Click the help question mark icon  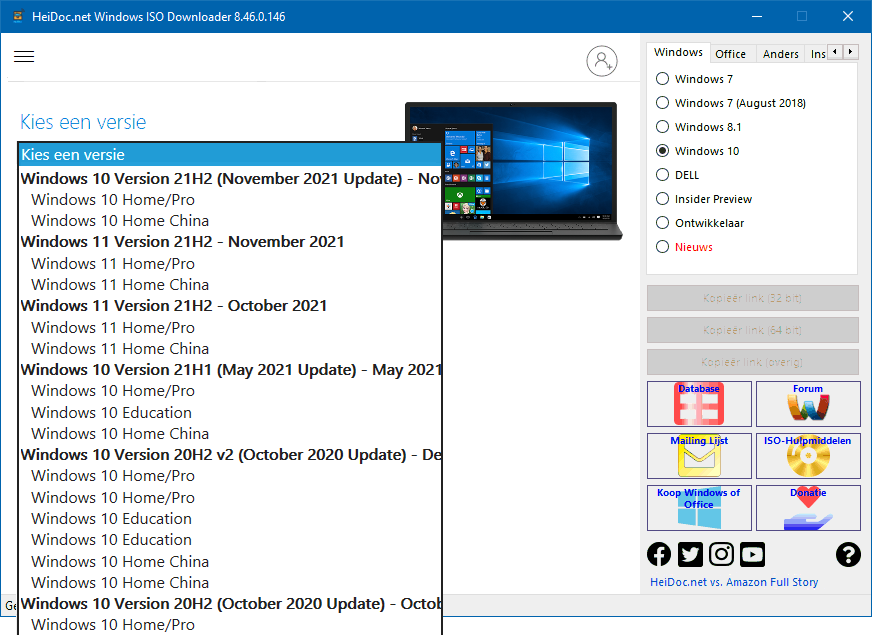(x=848, y=554)
